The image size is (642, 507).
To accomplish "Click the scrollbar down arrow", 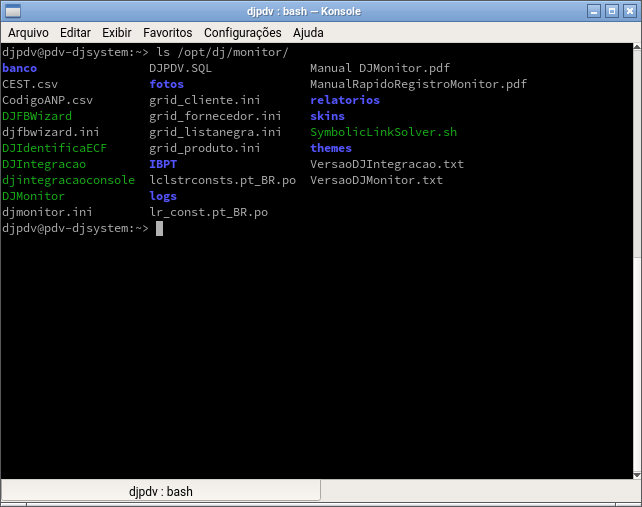I will pyautogui.click(x=637, y=475).
